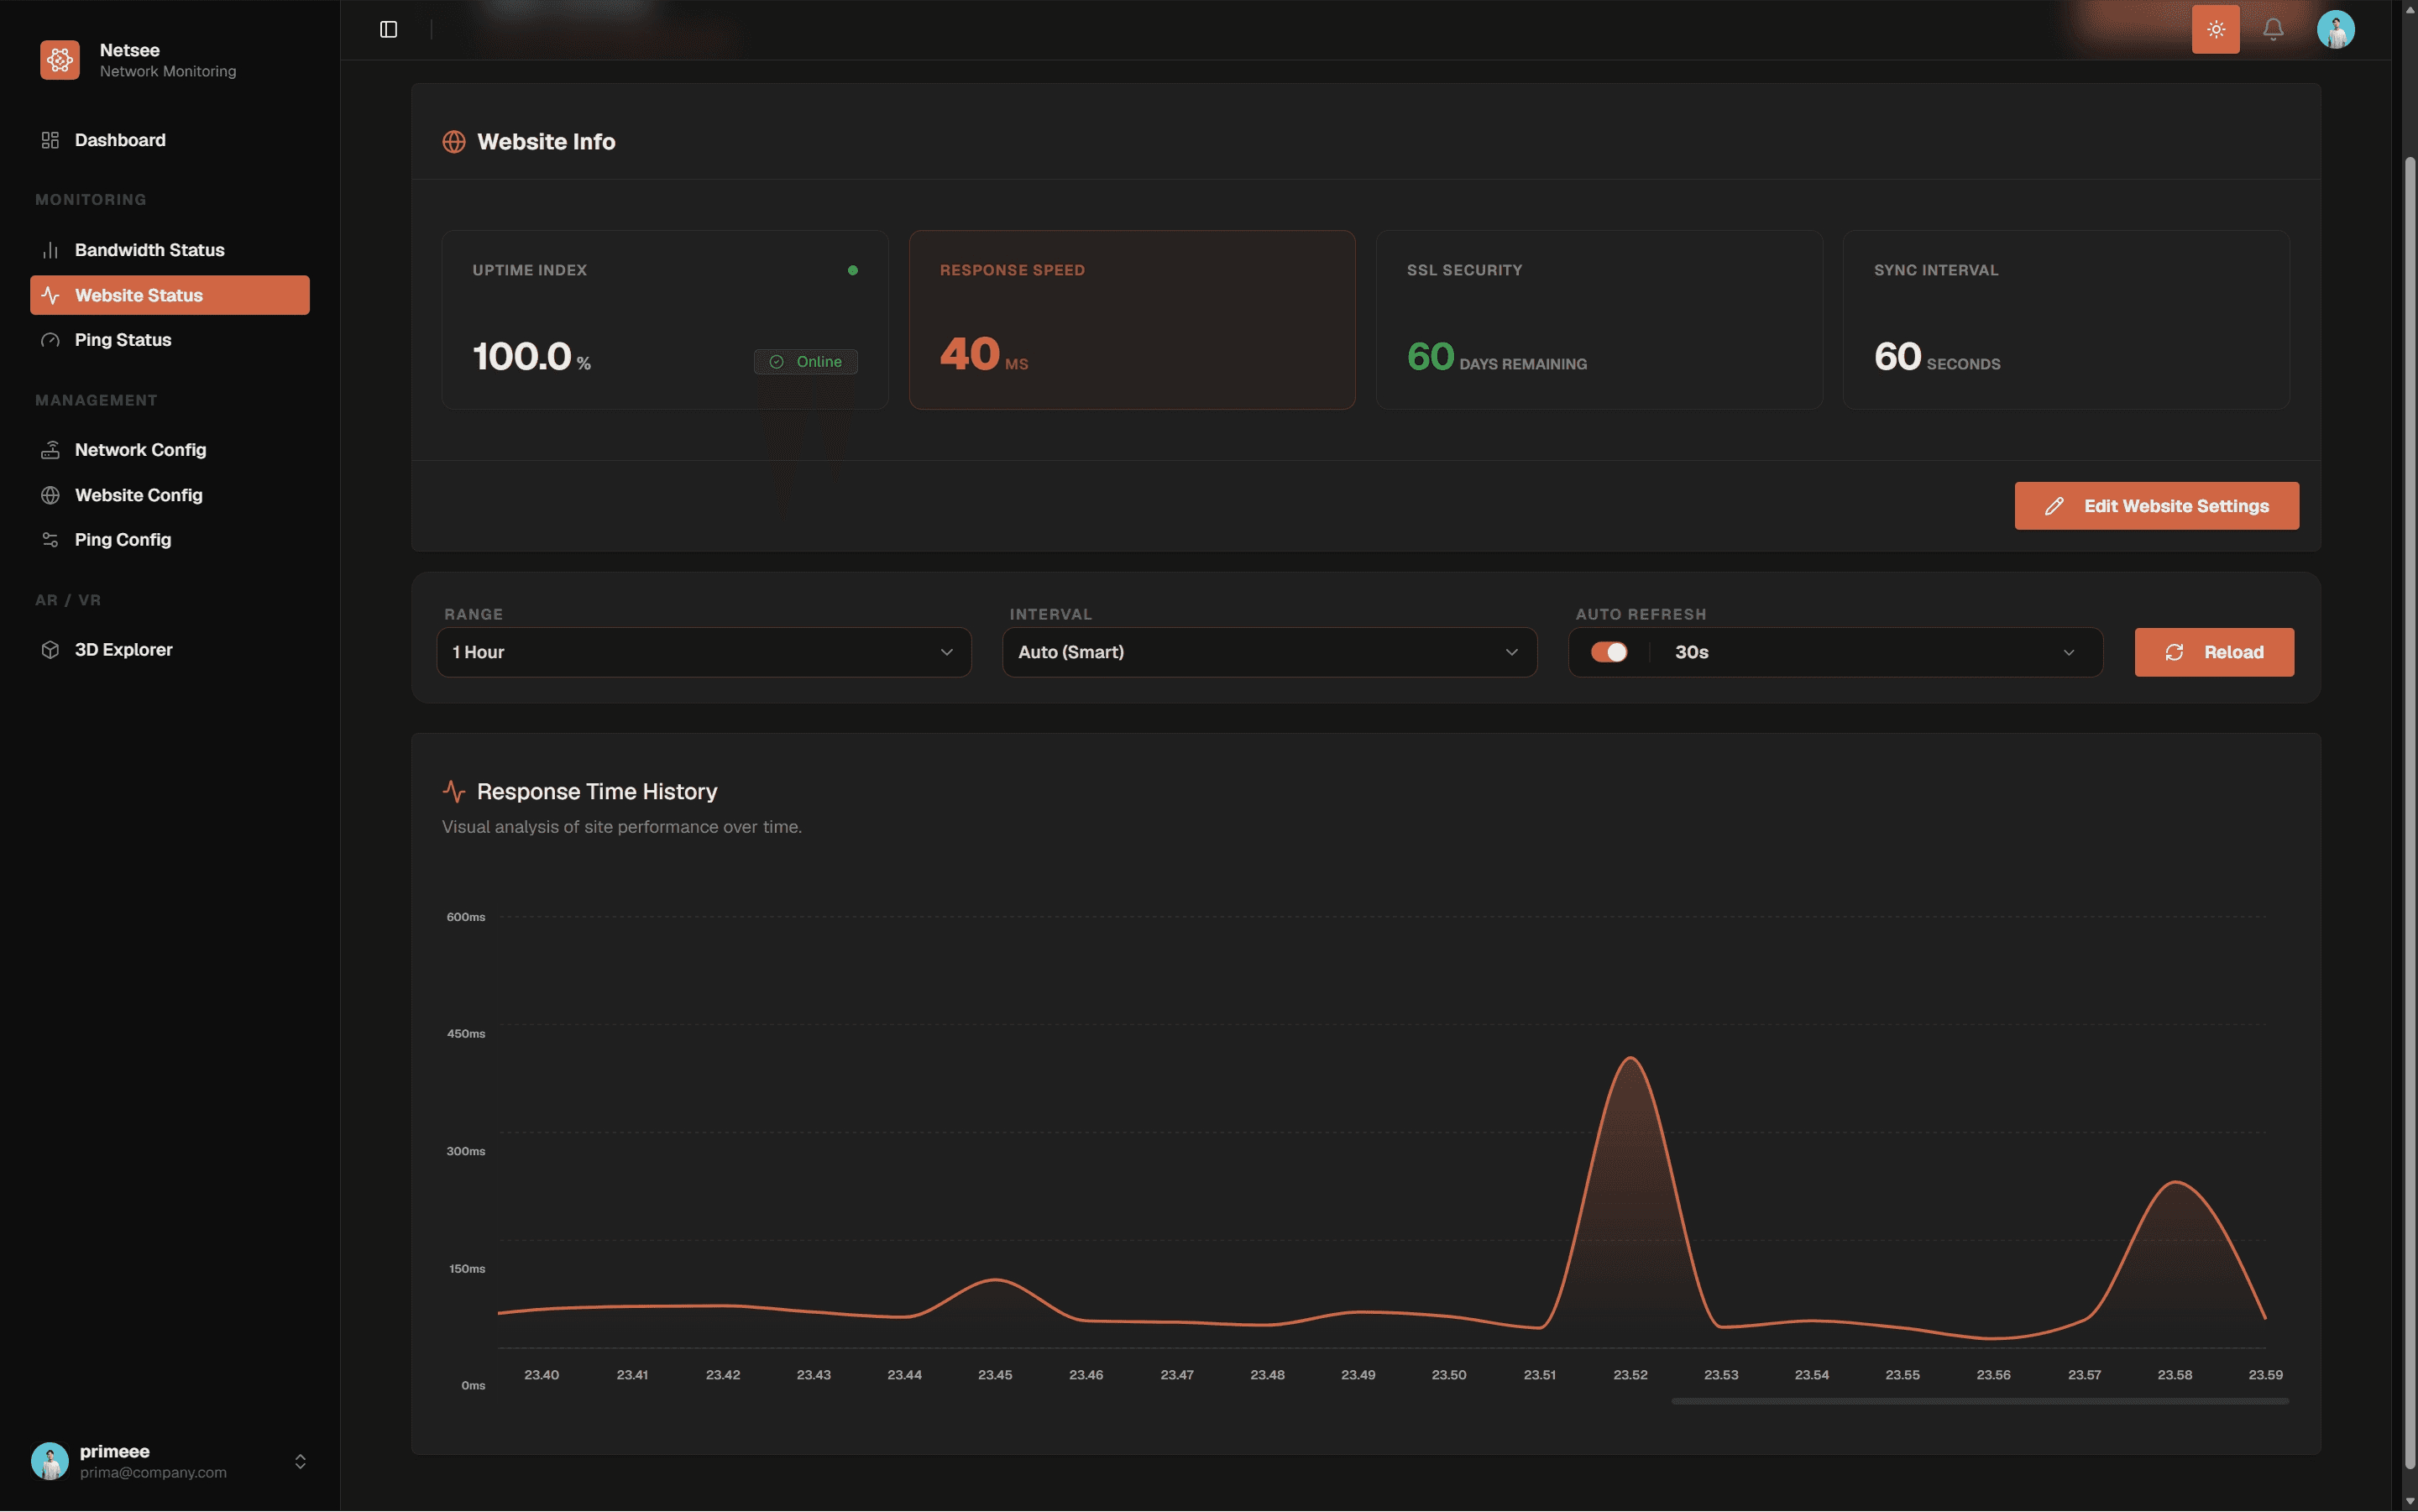Click the 600ms y-axis label
This screenshot has height=1512, width=2418.
click(466, 917)
